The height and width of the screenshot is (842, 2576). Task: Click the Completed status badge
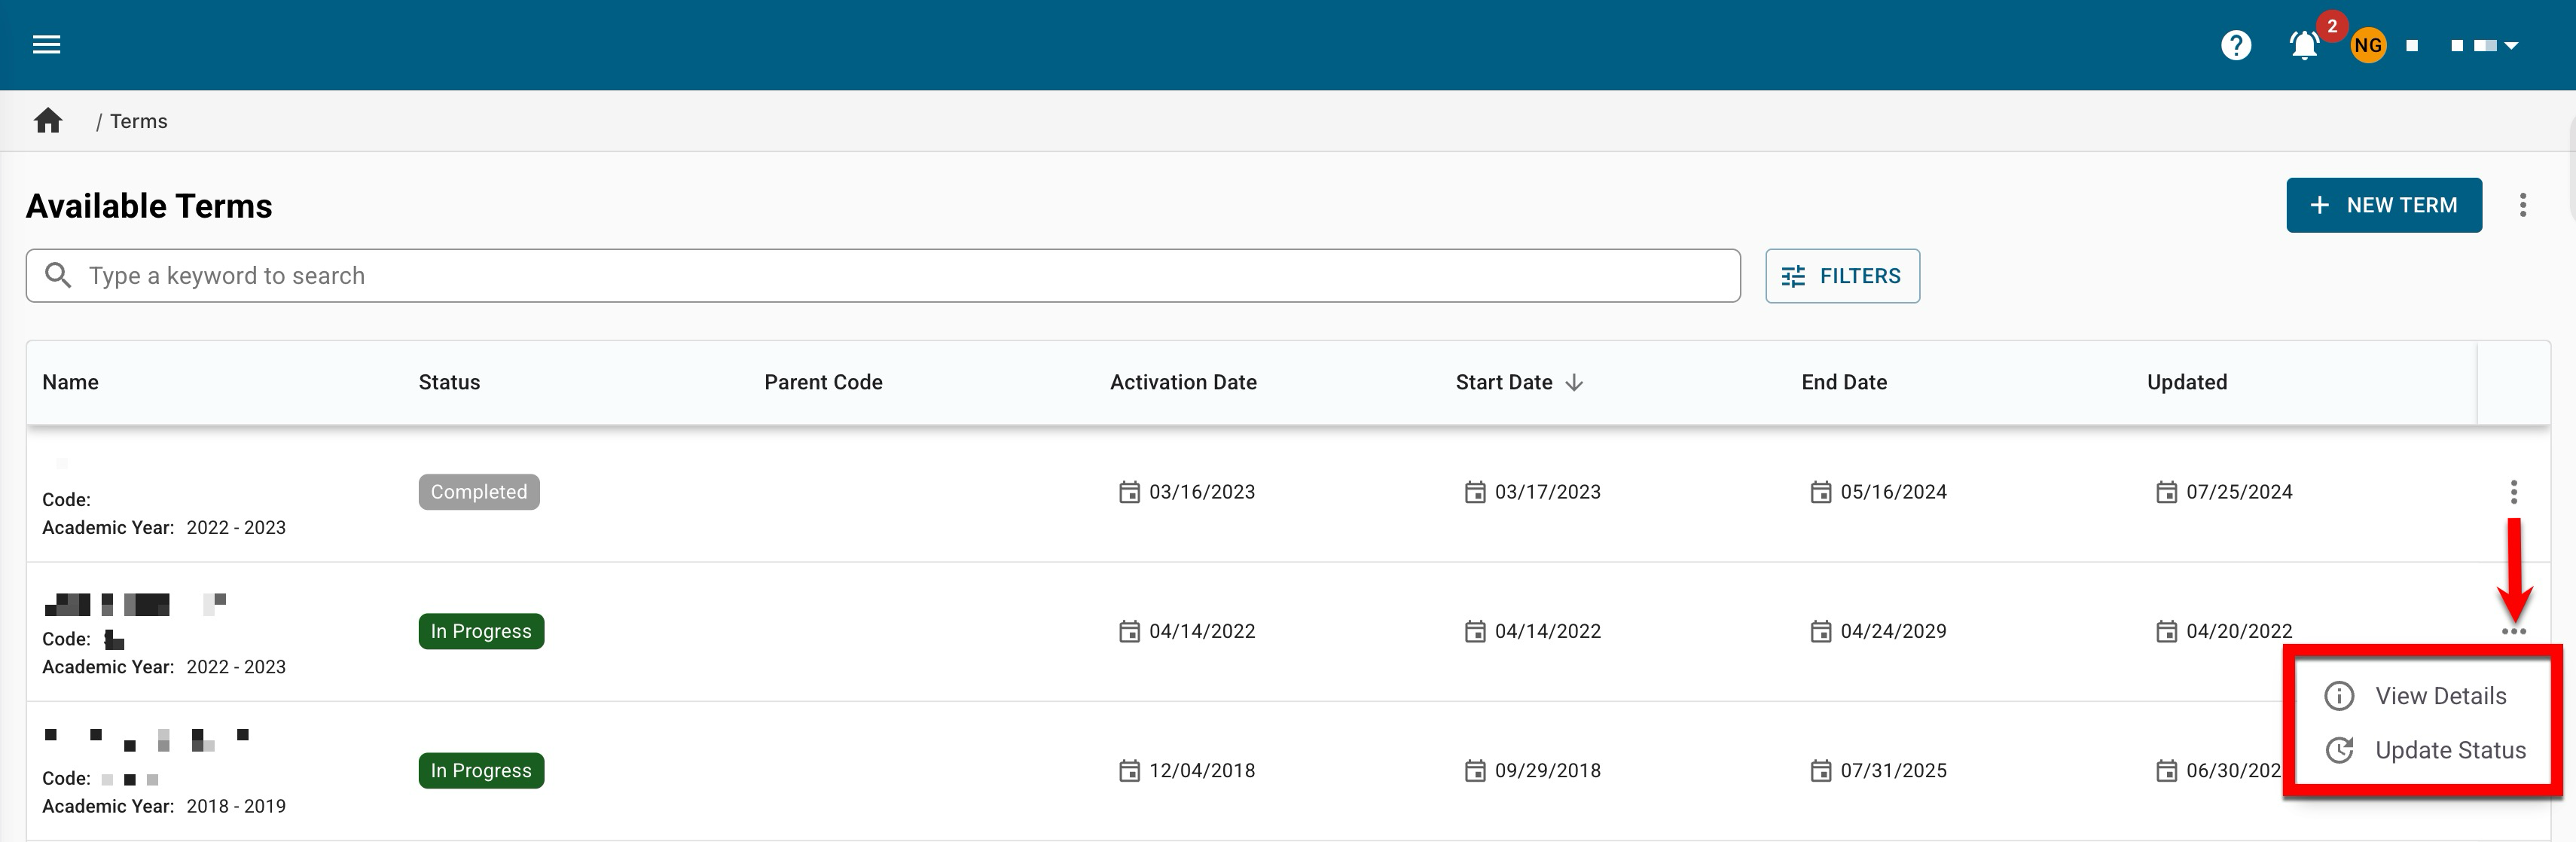point(479,492)
